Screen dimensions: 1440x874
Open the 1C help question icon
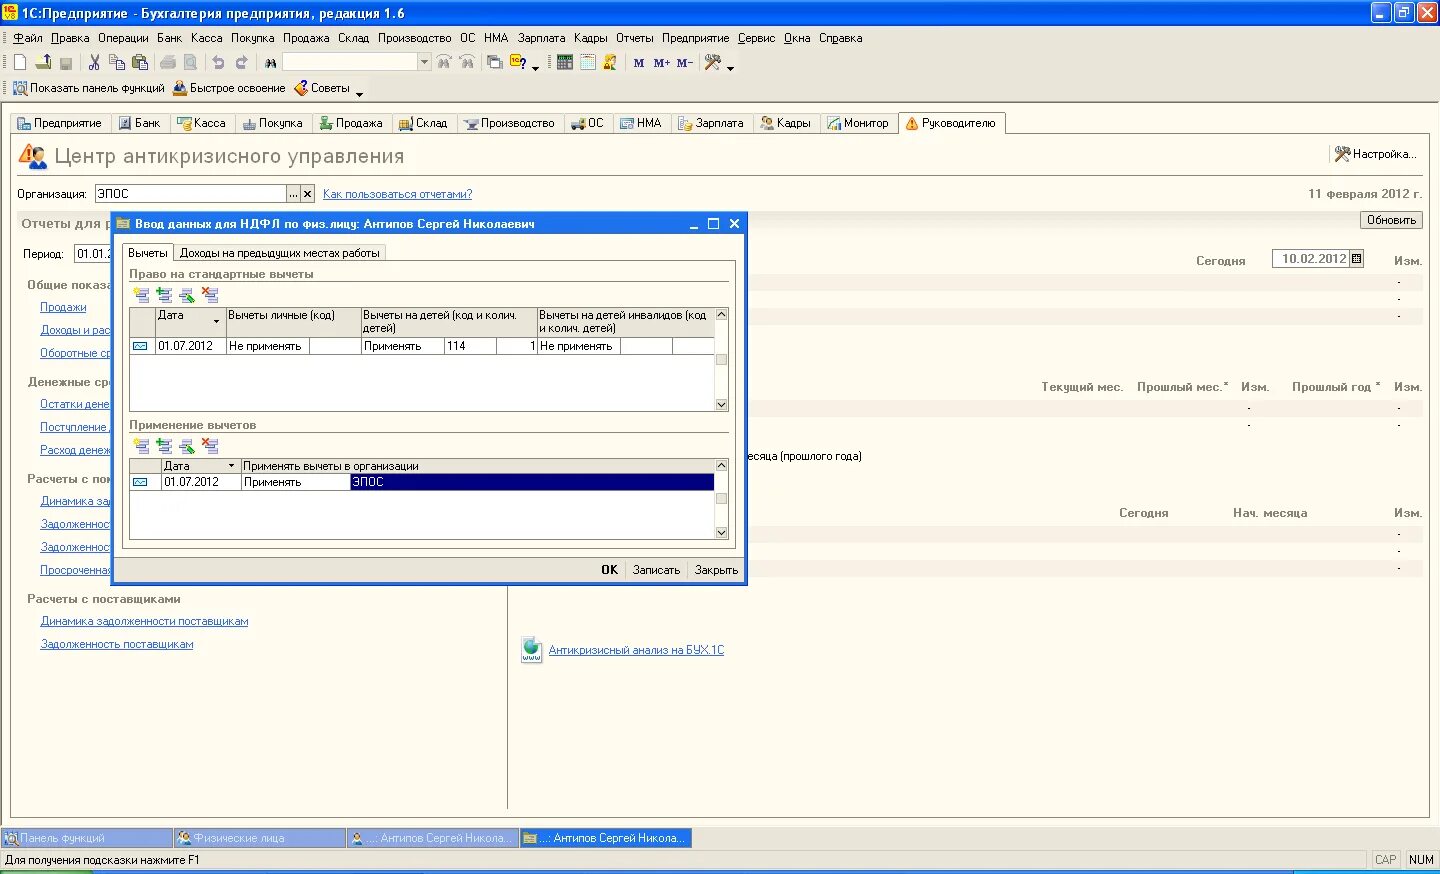[x=518, y=62]
